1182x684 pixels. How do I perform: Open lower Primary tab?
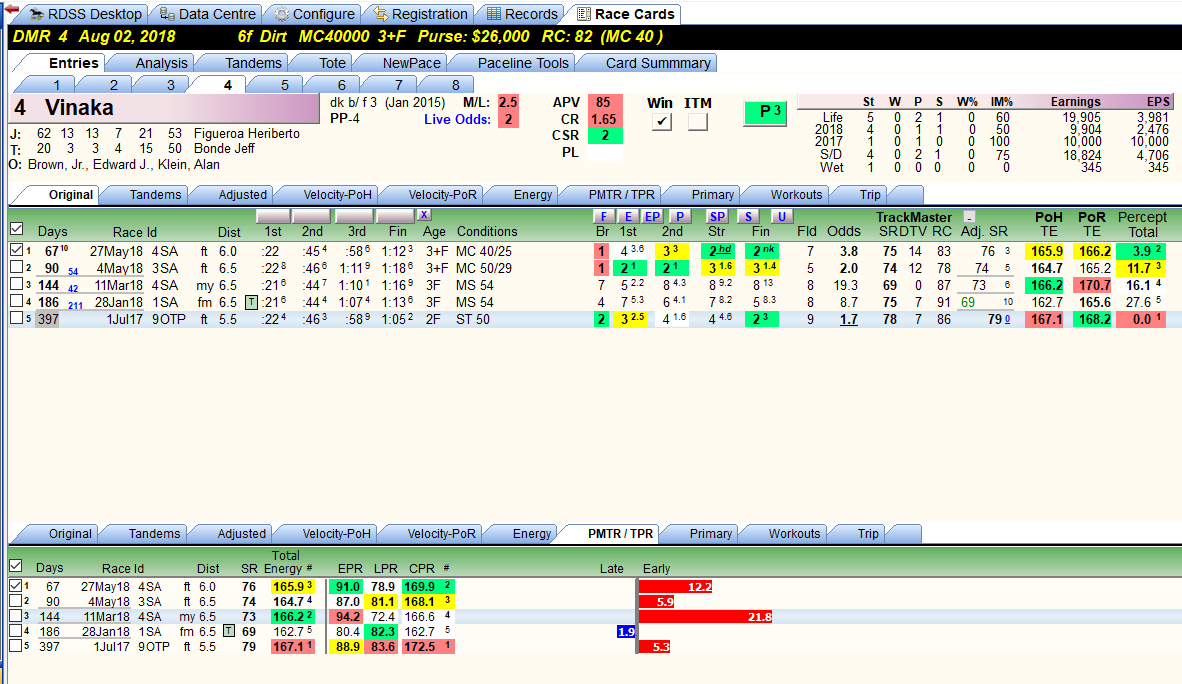[710, 533]
